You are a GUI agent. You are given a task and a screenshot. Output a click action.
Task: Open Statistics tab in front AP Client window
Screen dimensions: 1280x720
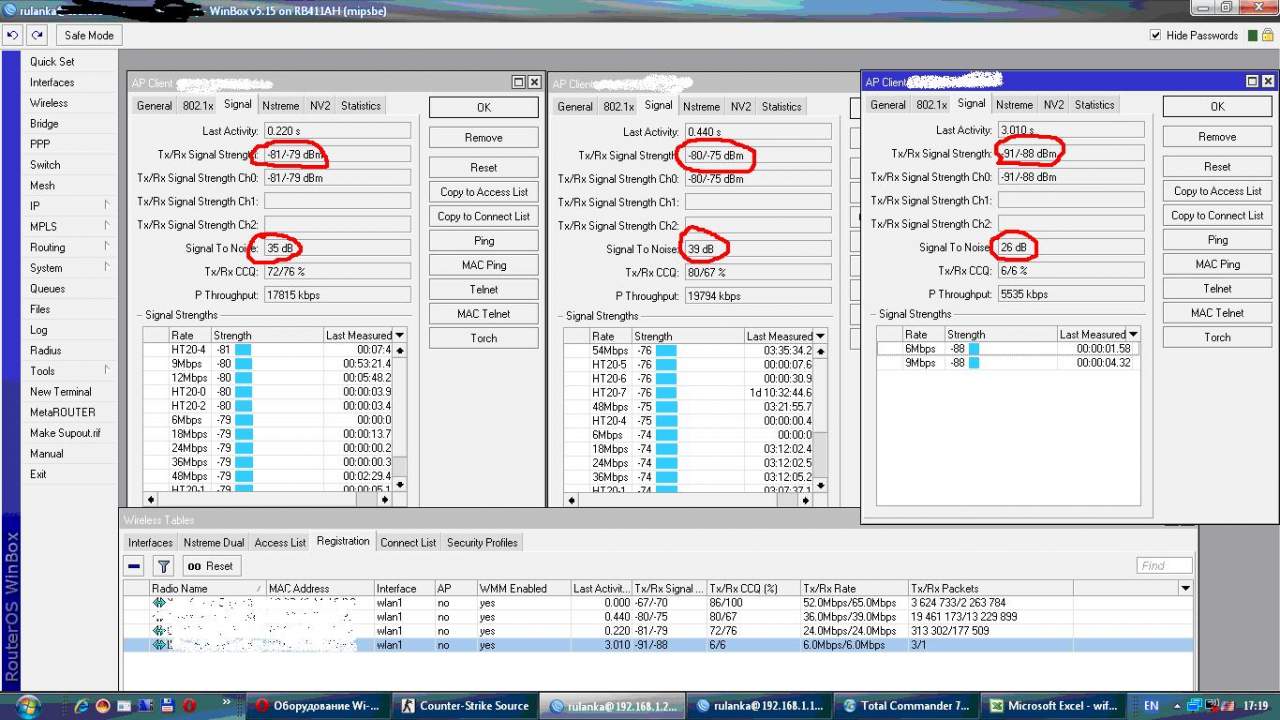(1094, 105)
